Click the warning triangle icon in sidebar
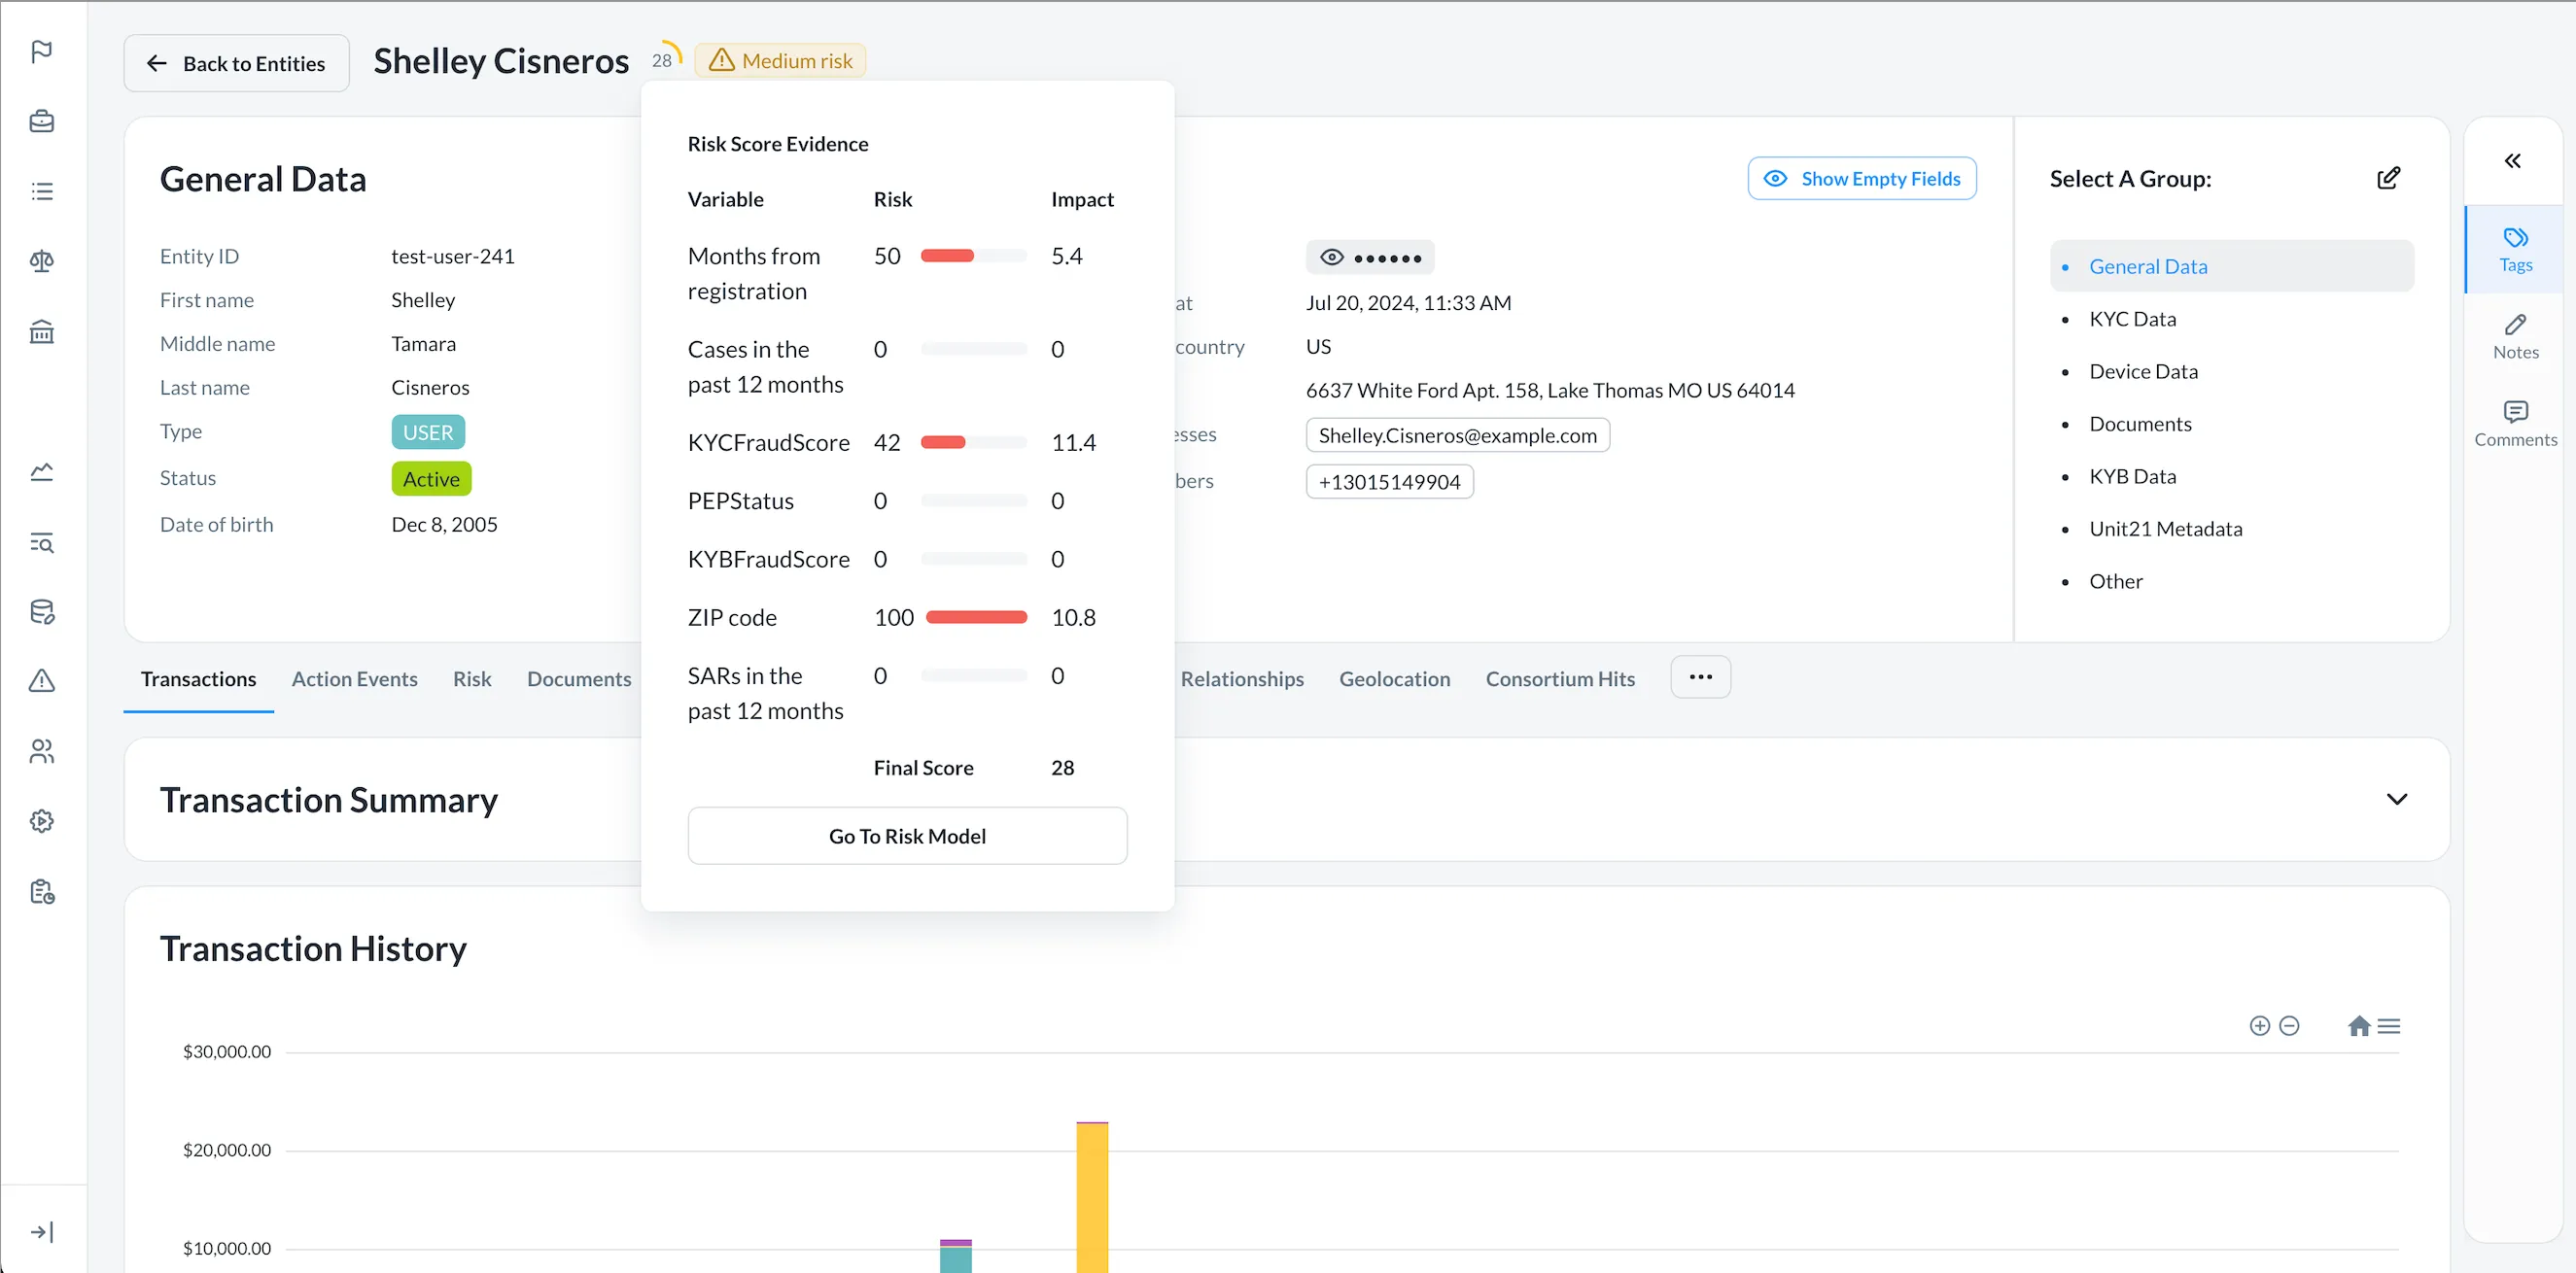The height and width of the screenshot is (1273, 2576). pos(41,681)
